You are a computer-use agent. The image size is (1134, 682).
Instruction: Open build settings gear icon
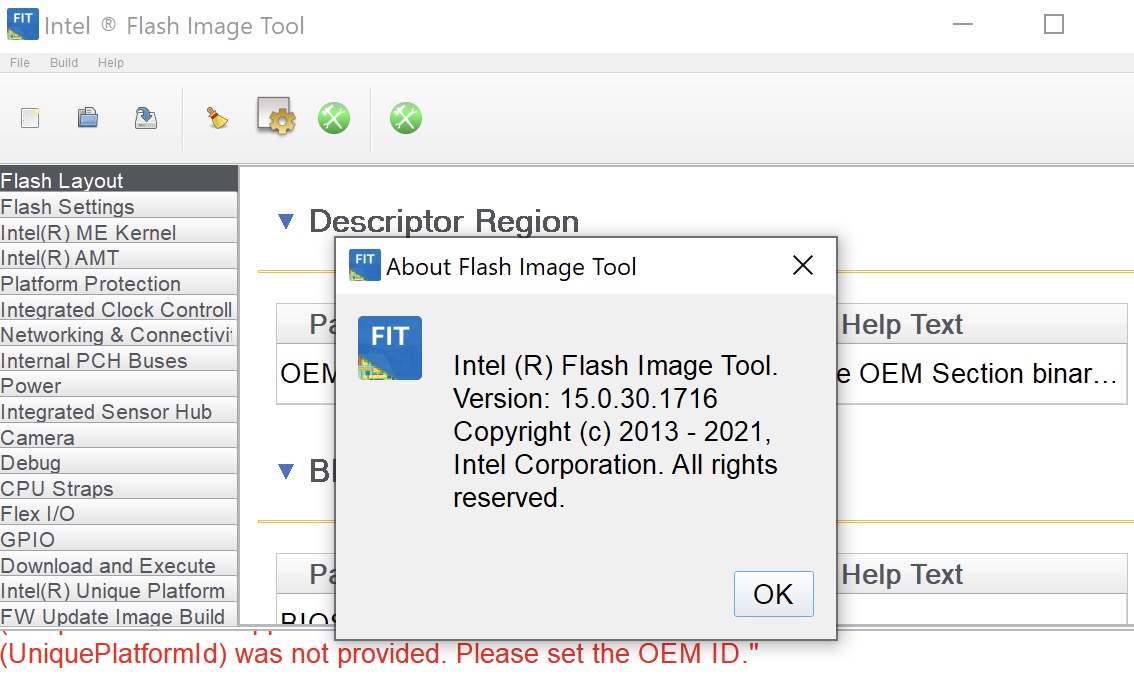point(276,118)
